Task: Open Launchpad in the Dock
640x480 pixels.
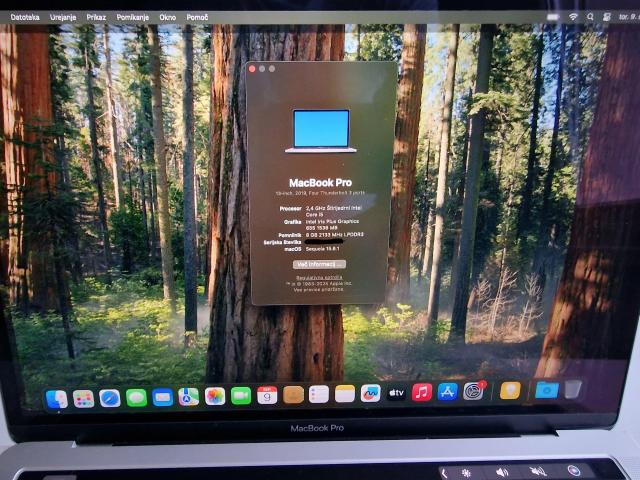Action: tap(84, 399)
